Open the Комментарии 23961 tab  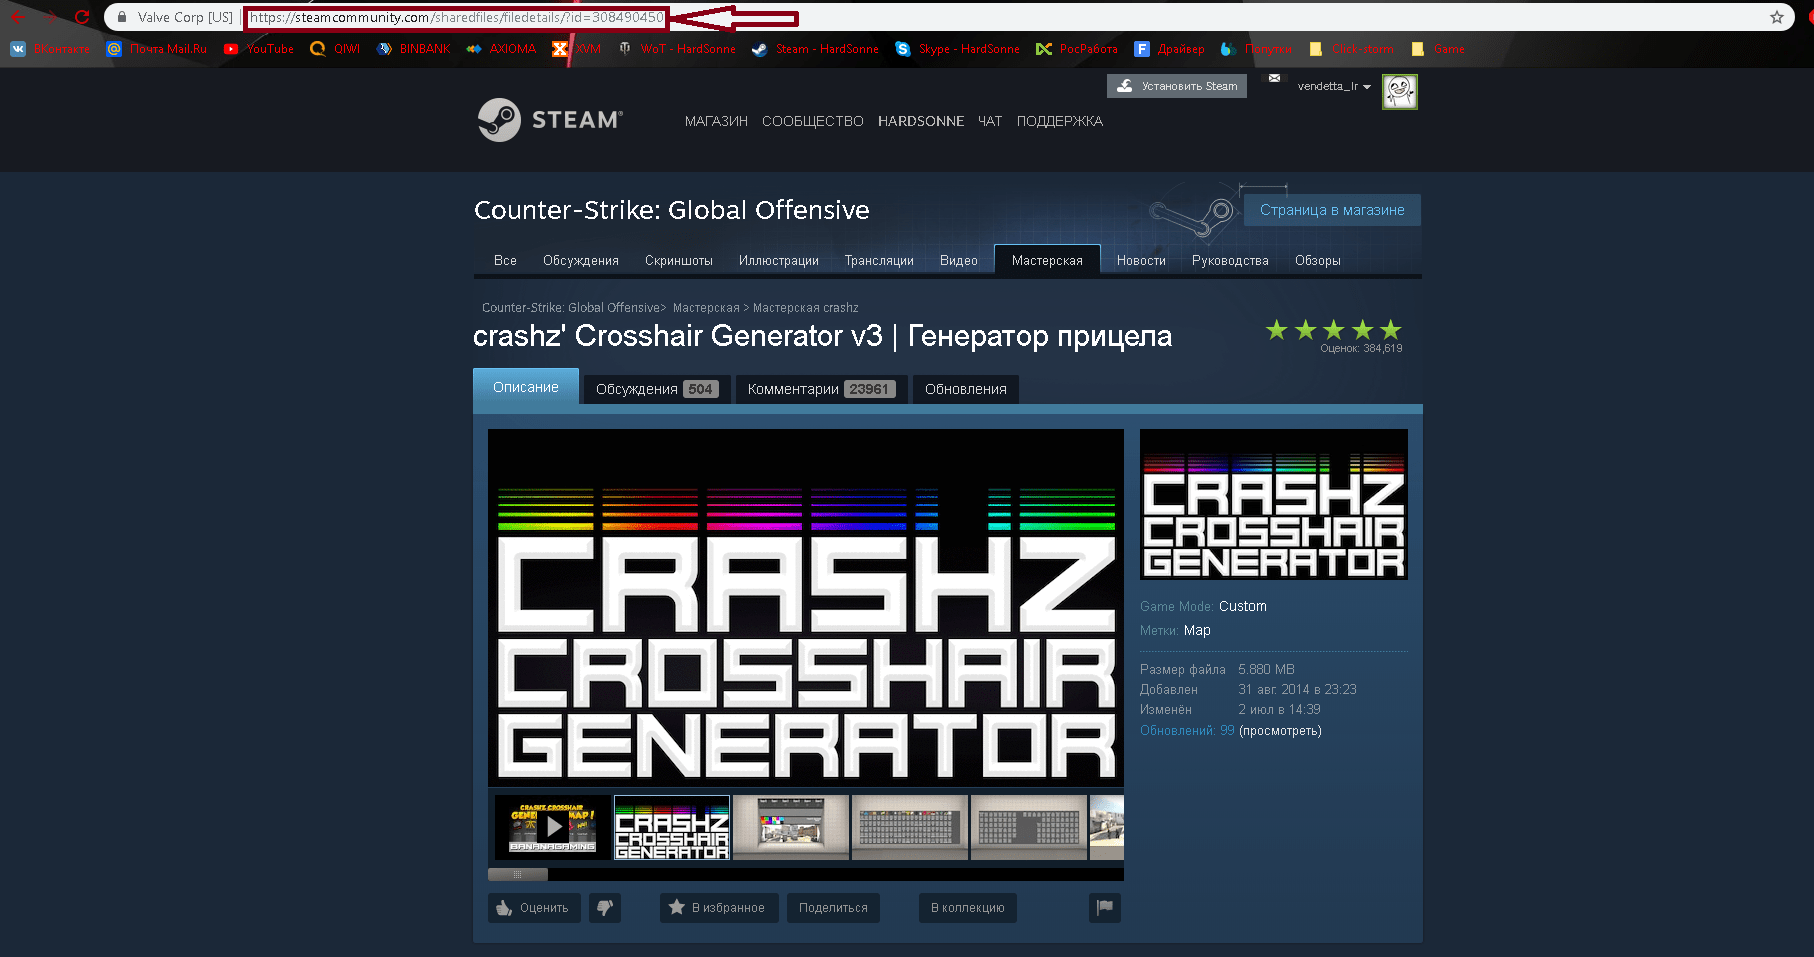[x=822, y=389]
